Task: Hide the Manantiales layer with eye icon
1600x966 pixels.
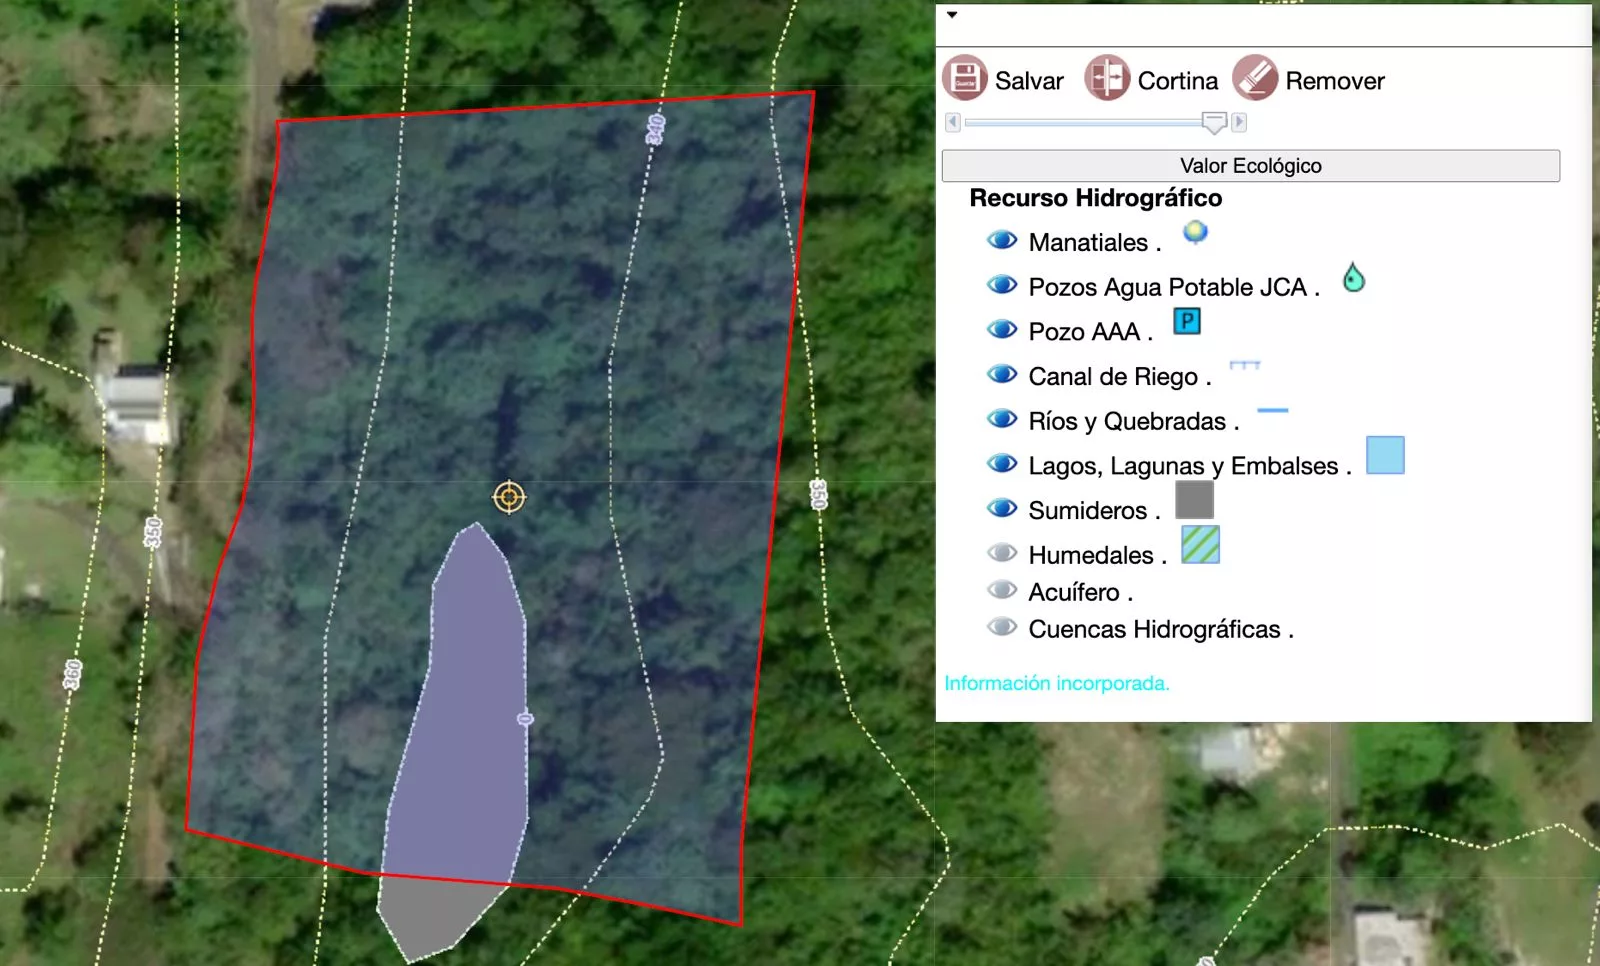Action: coord(1002,241)
